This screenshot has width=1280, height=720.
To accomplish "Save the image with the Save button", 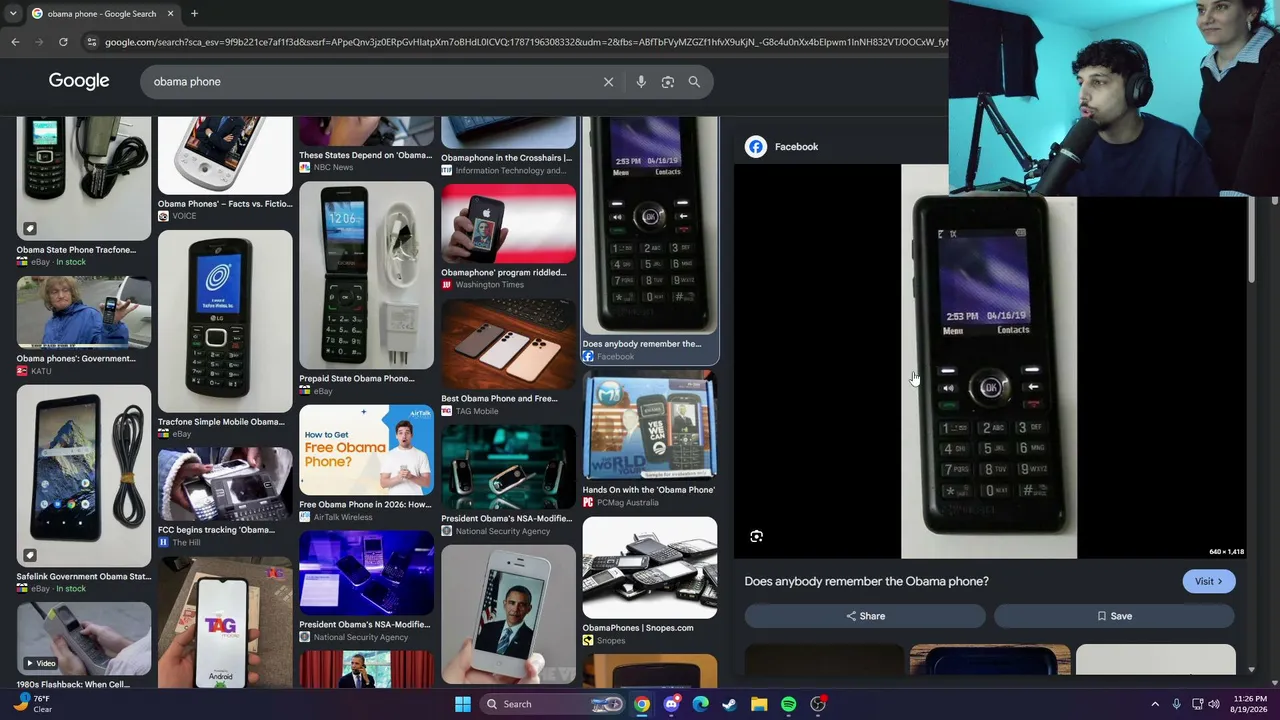I will [x=1114, y=616].
